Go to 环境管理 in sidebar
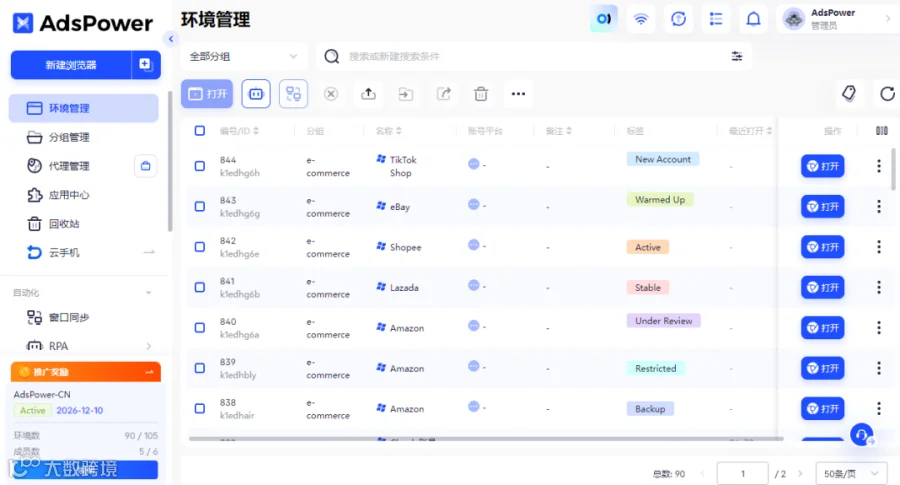The height and width of the screenshot is (485, 900). 84,108
